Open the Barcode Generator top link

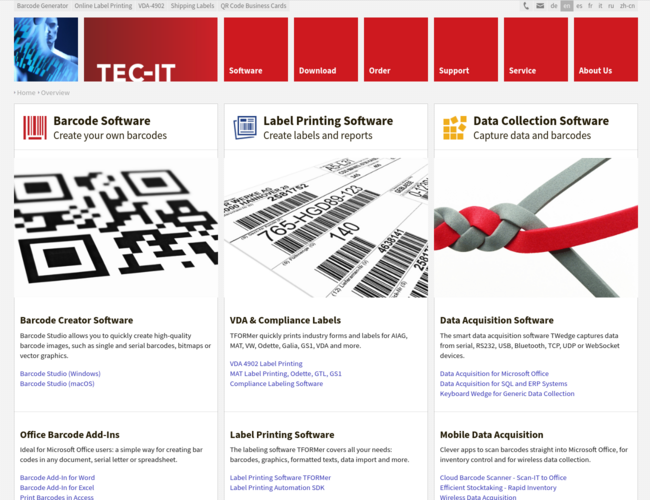[x=43, y=6]
